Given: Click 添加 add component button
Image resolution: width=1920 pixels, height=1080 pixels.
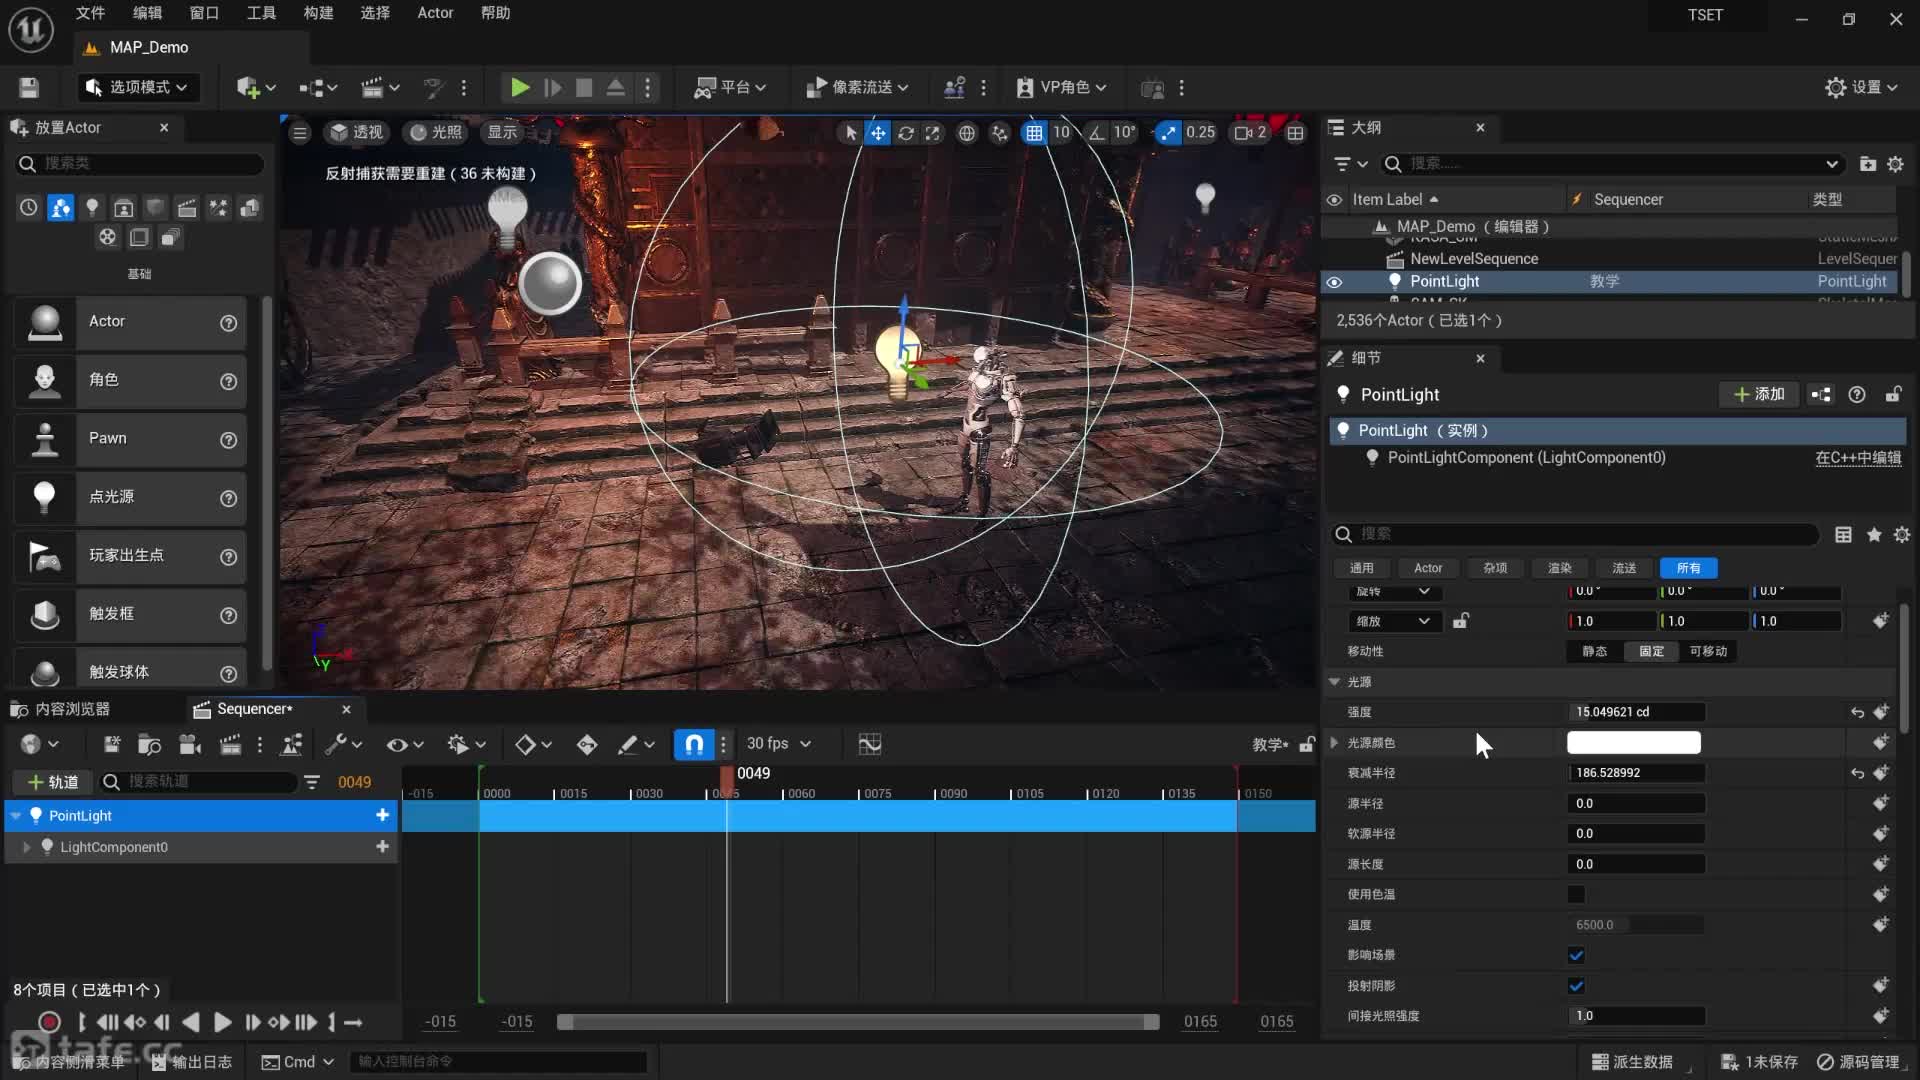Looking at the screenshot, I should (1759, 395).
